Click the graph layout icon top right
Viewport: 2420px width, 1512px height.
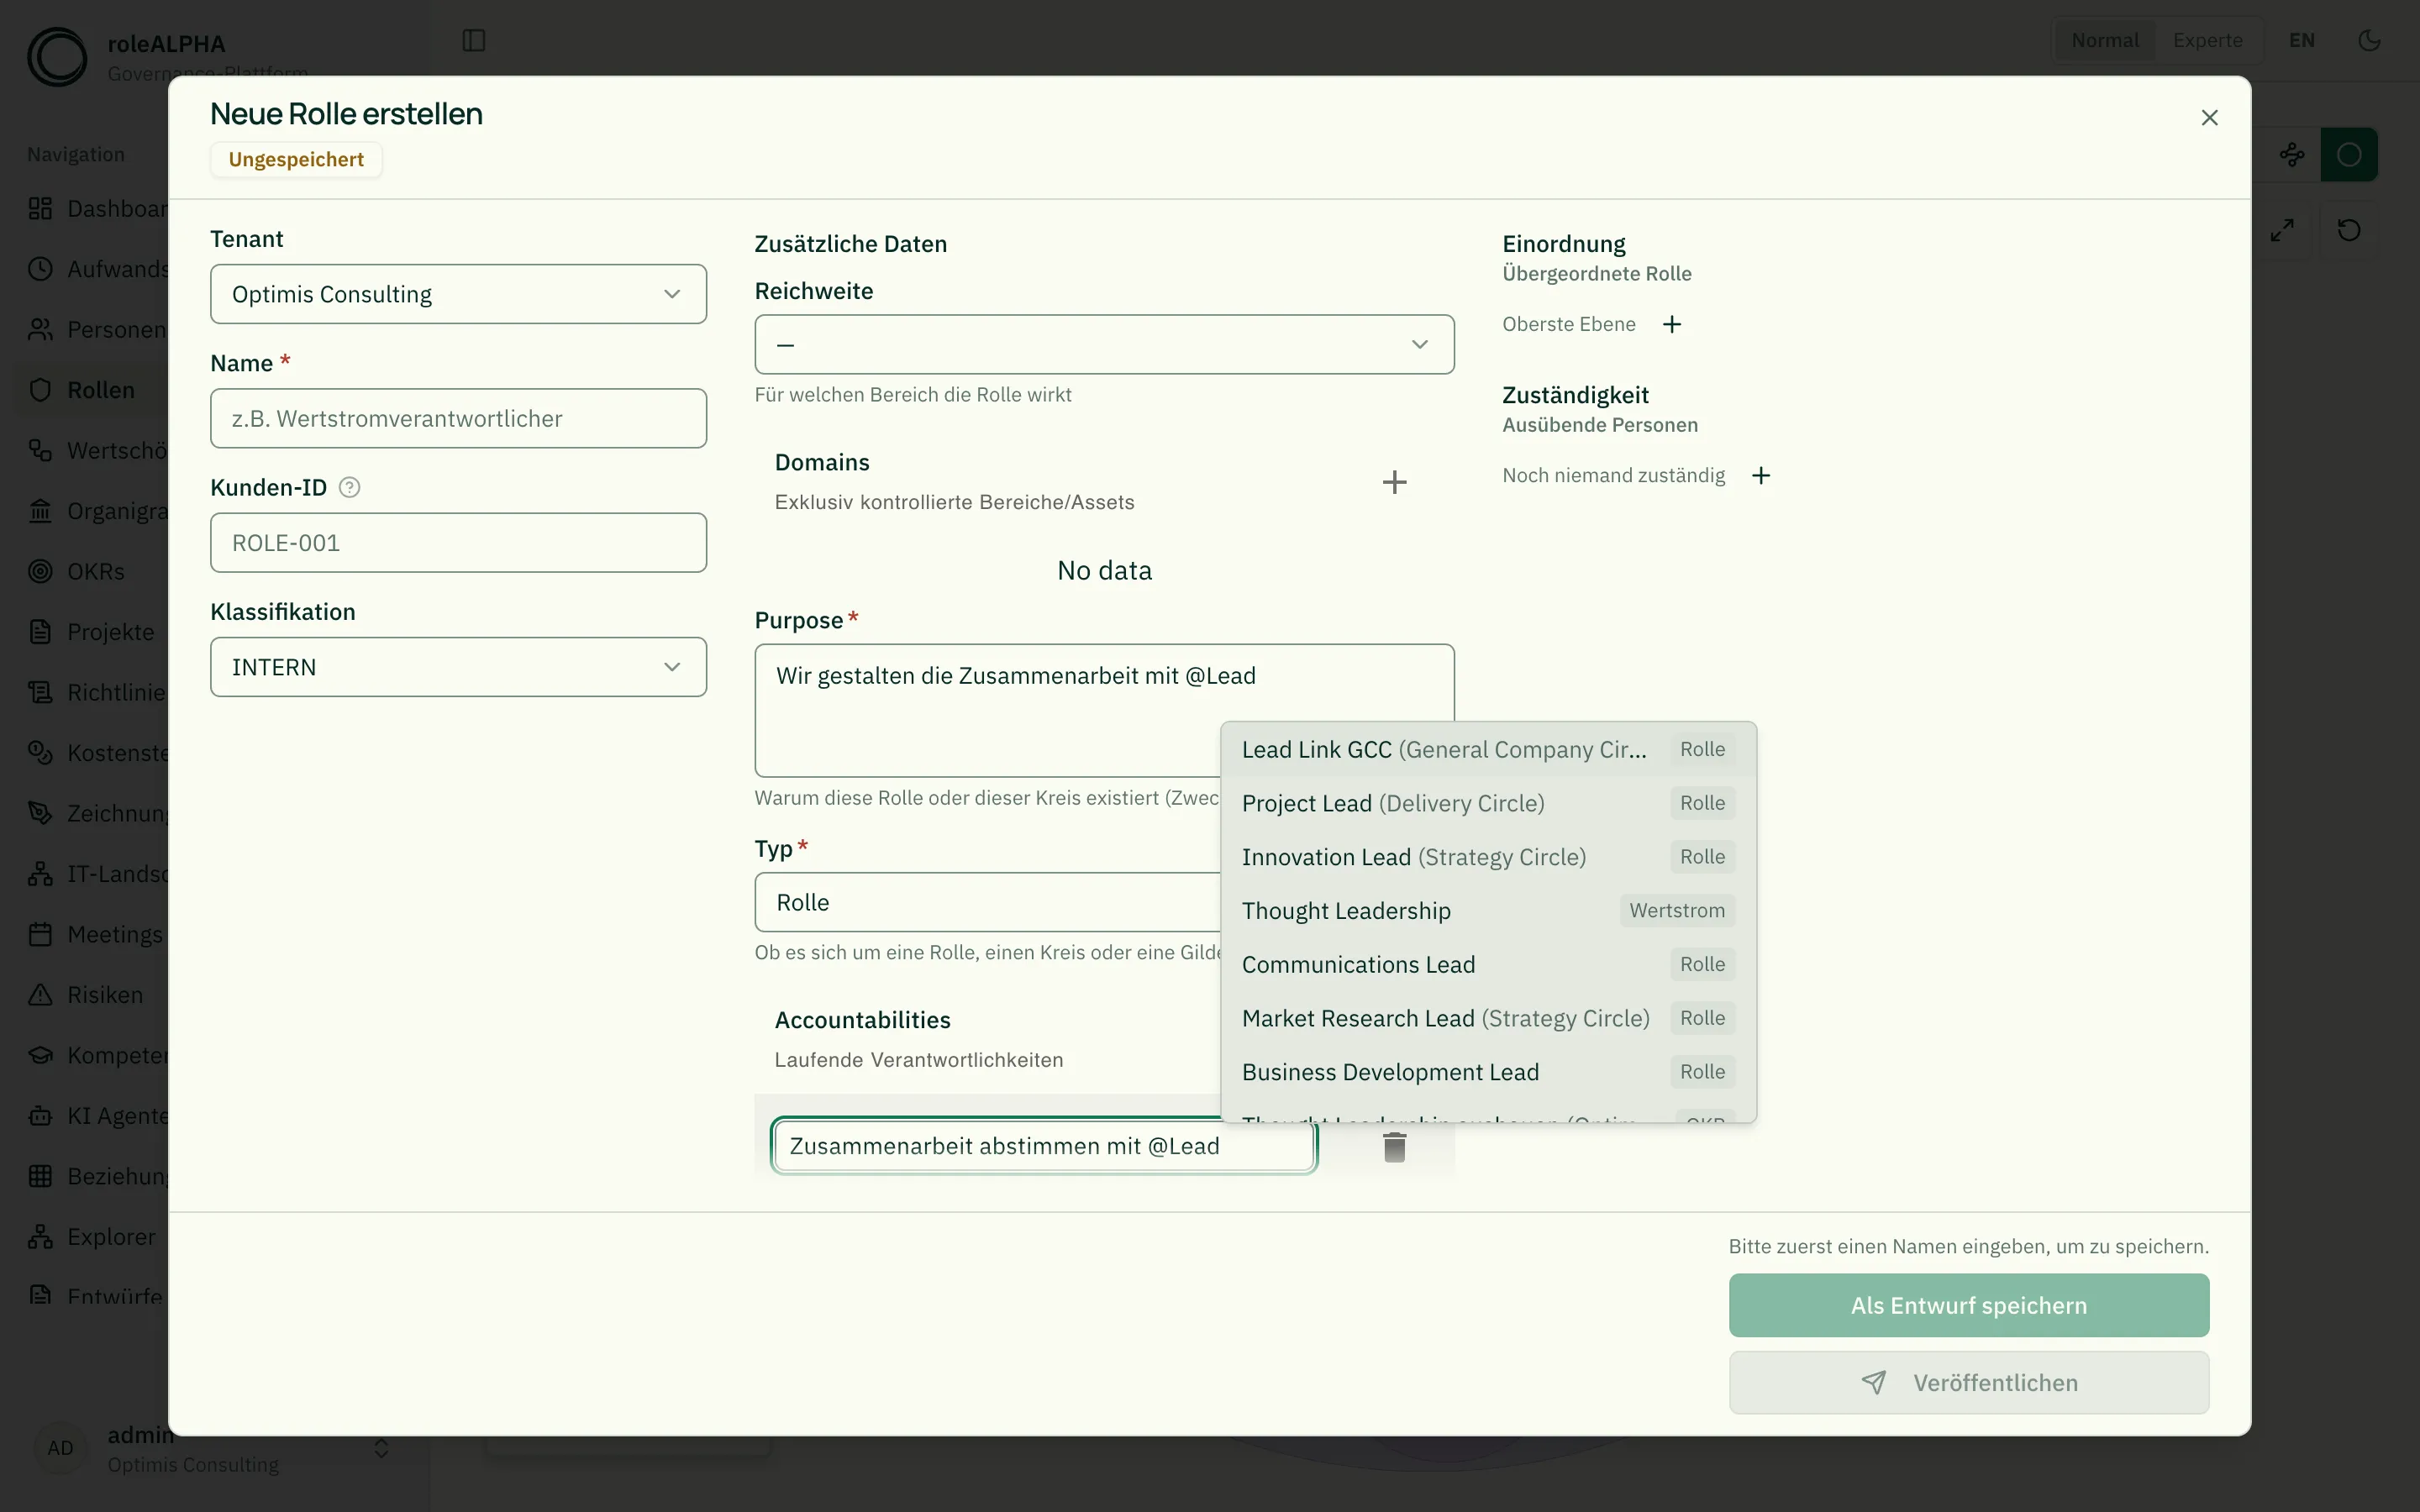2291,155
